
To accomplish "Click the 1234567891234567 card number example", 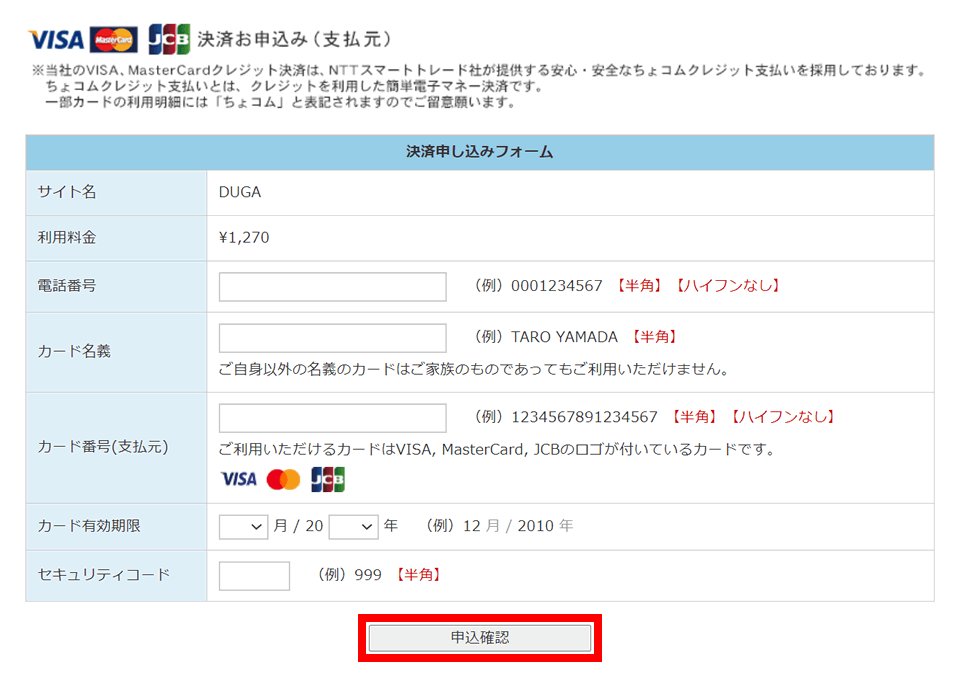I will point(584,417).
